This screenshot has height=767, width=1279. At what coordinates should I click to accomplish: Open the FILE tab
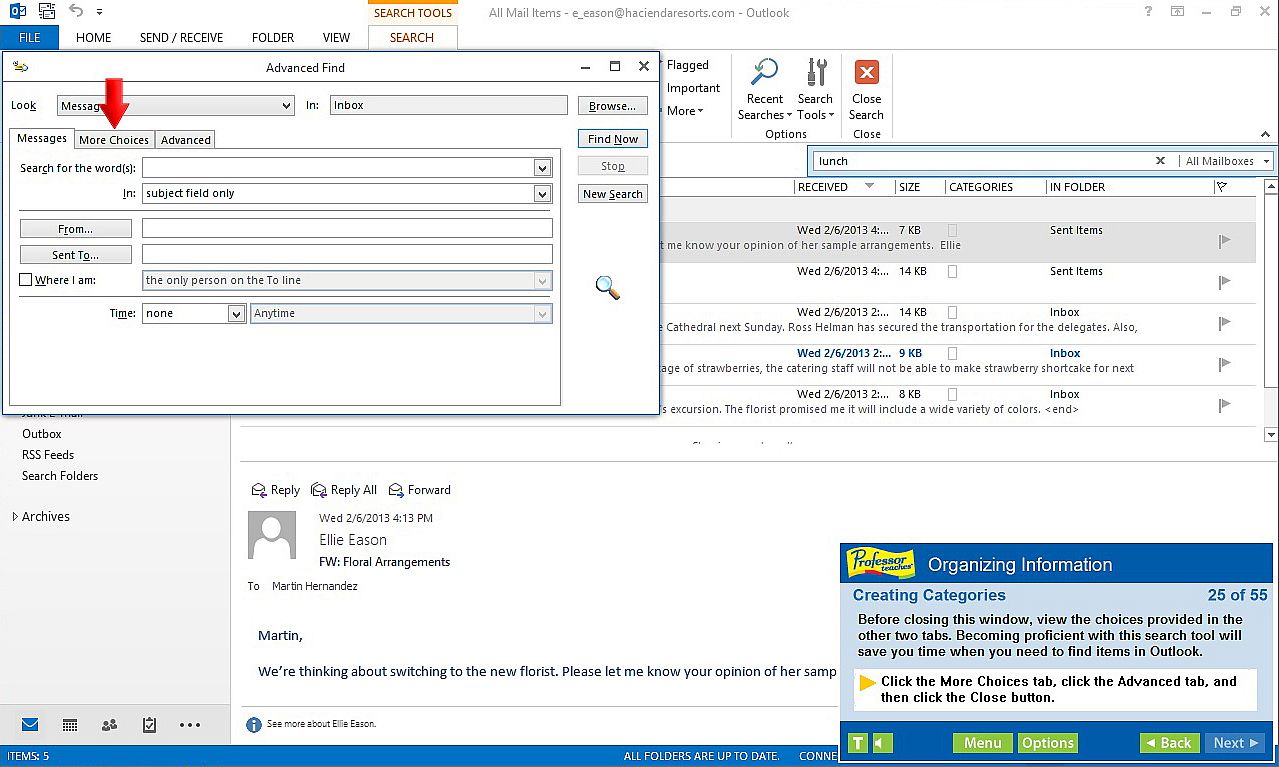(x=30, y=38)
